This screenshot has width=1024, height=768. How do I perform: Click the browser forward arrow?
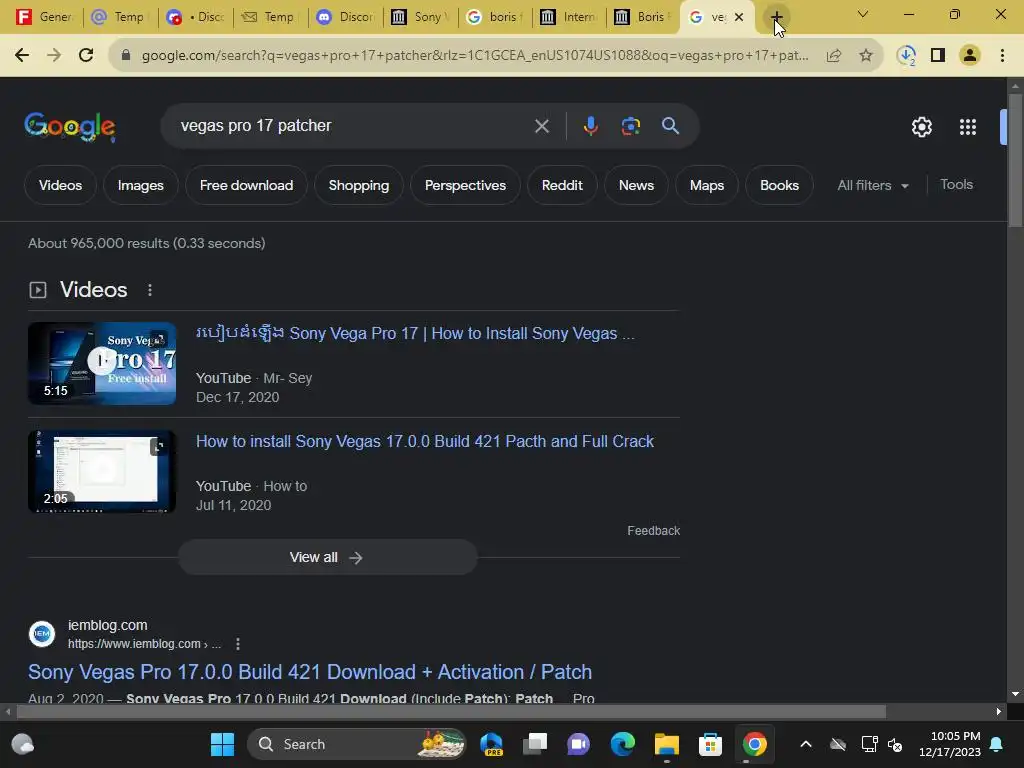tap(54, 56)
